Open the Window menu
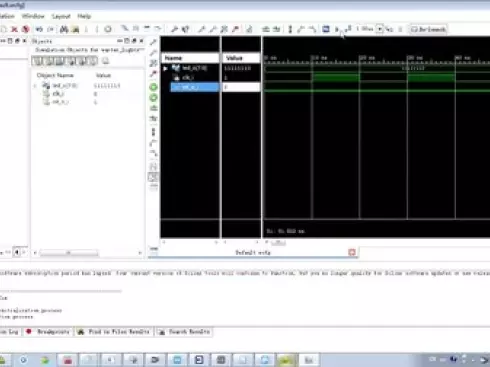The height and width of the screenshot is (367, 490). tap(33, 16)
